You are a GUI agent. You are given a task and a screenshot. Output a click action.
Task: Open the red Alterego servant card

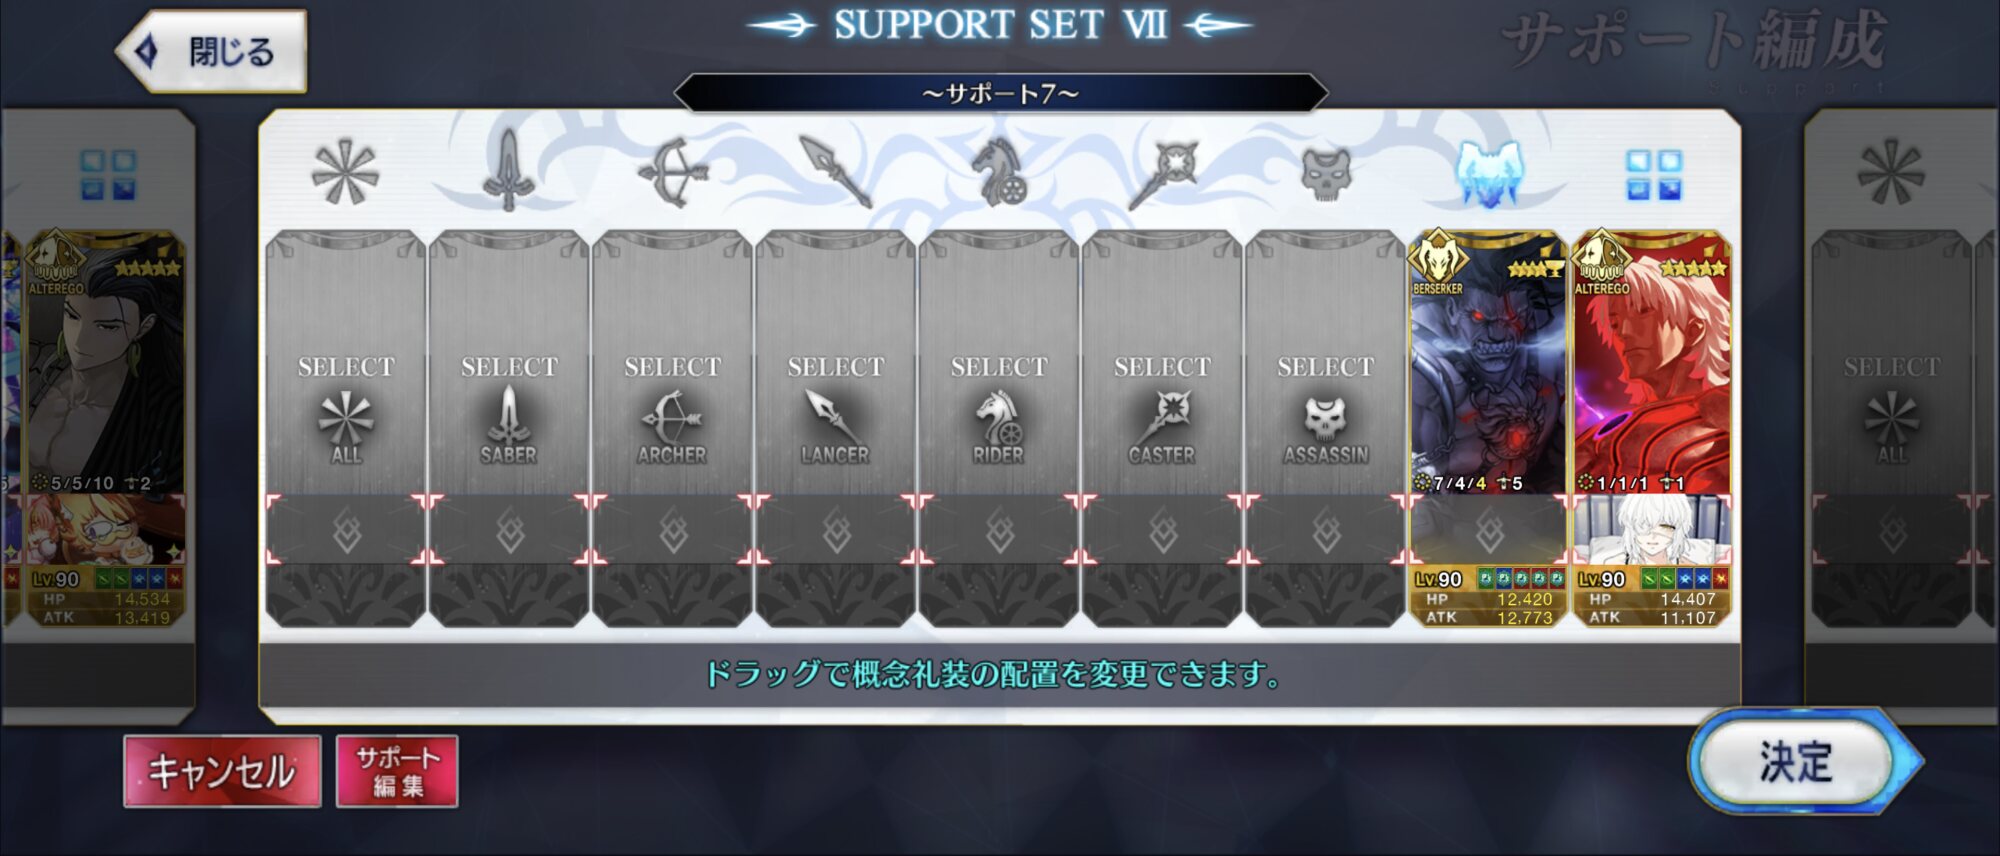[1652, 363]
